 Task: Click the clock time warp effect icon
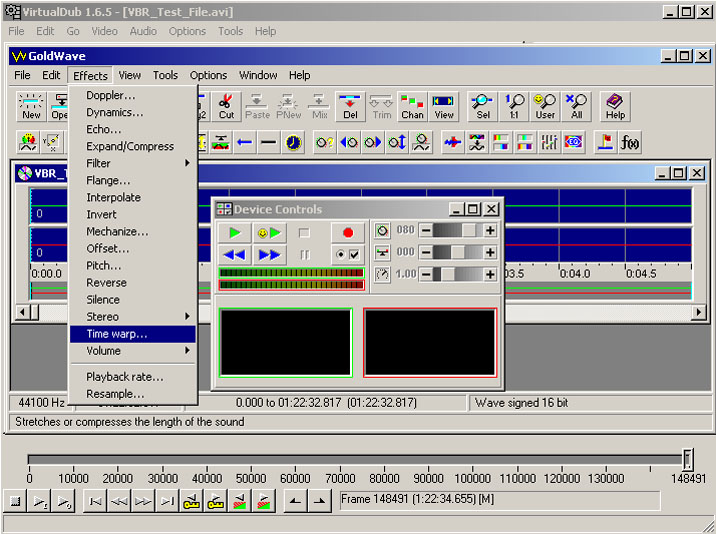pos(293,143)
